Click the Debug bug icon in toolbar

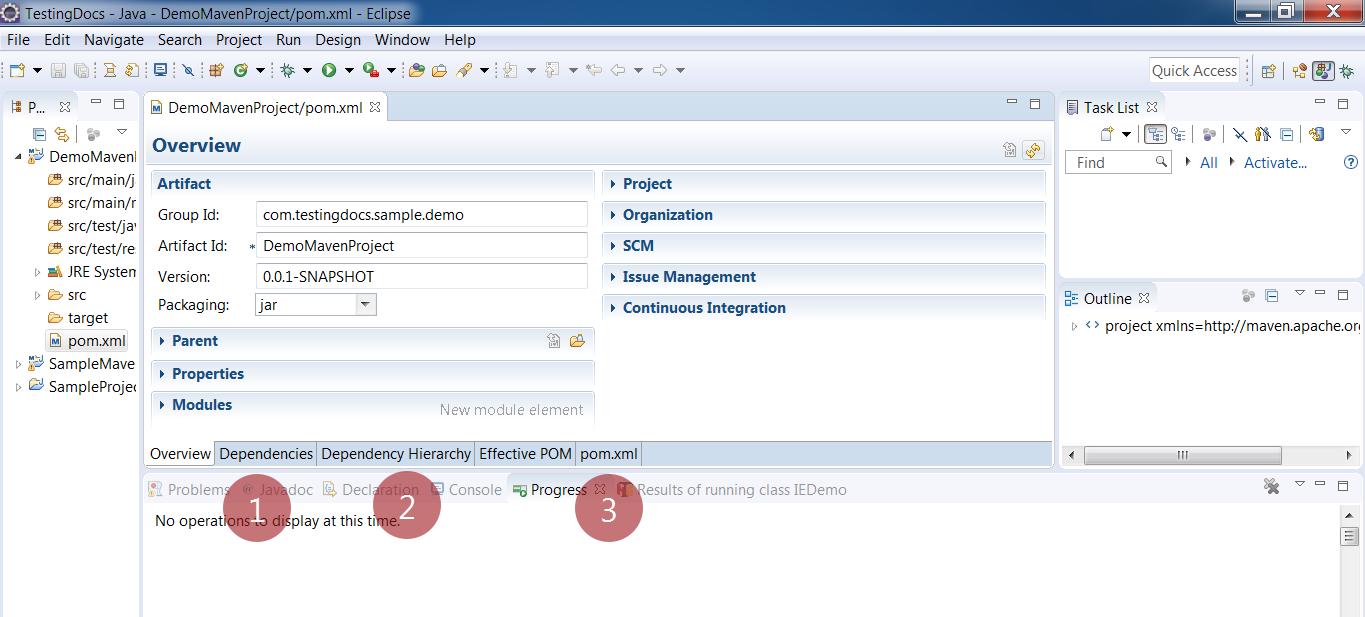(288, 70)
